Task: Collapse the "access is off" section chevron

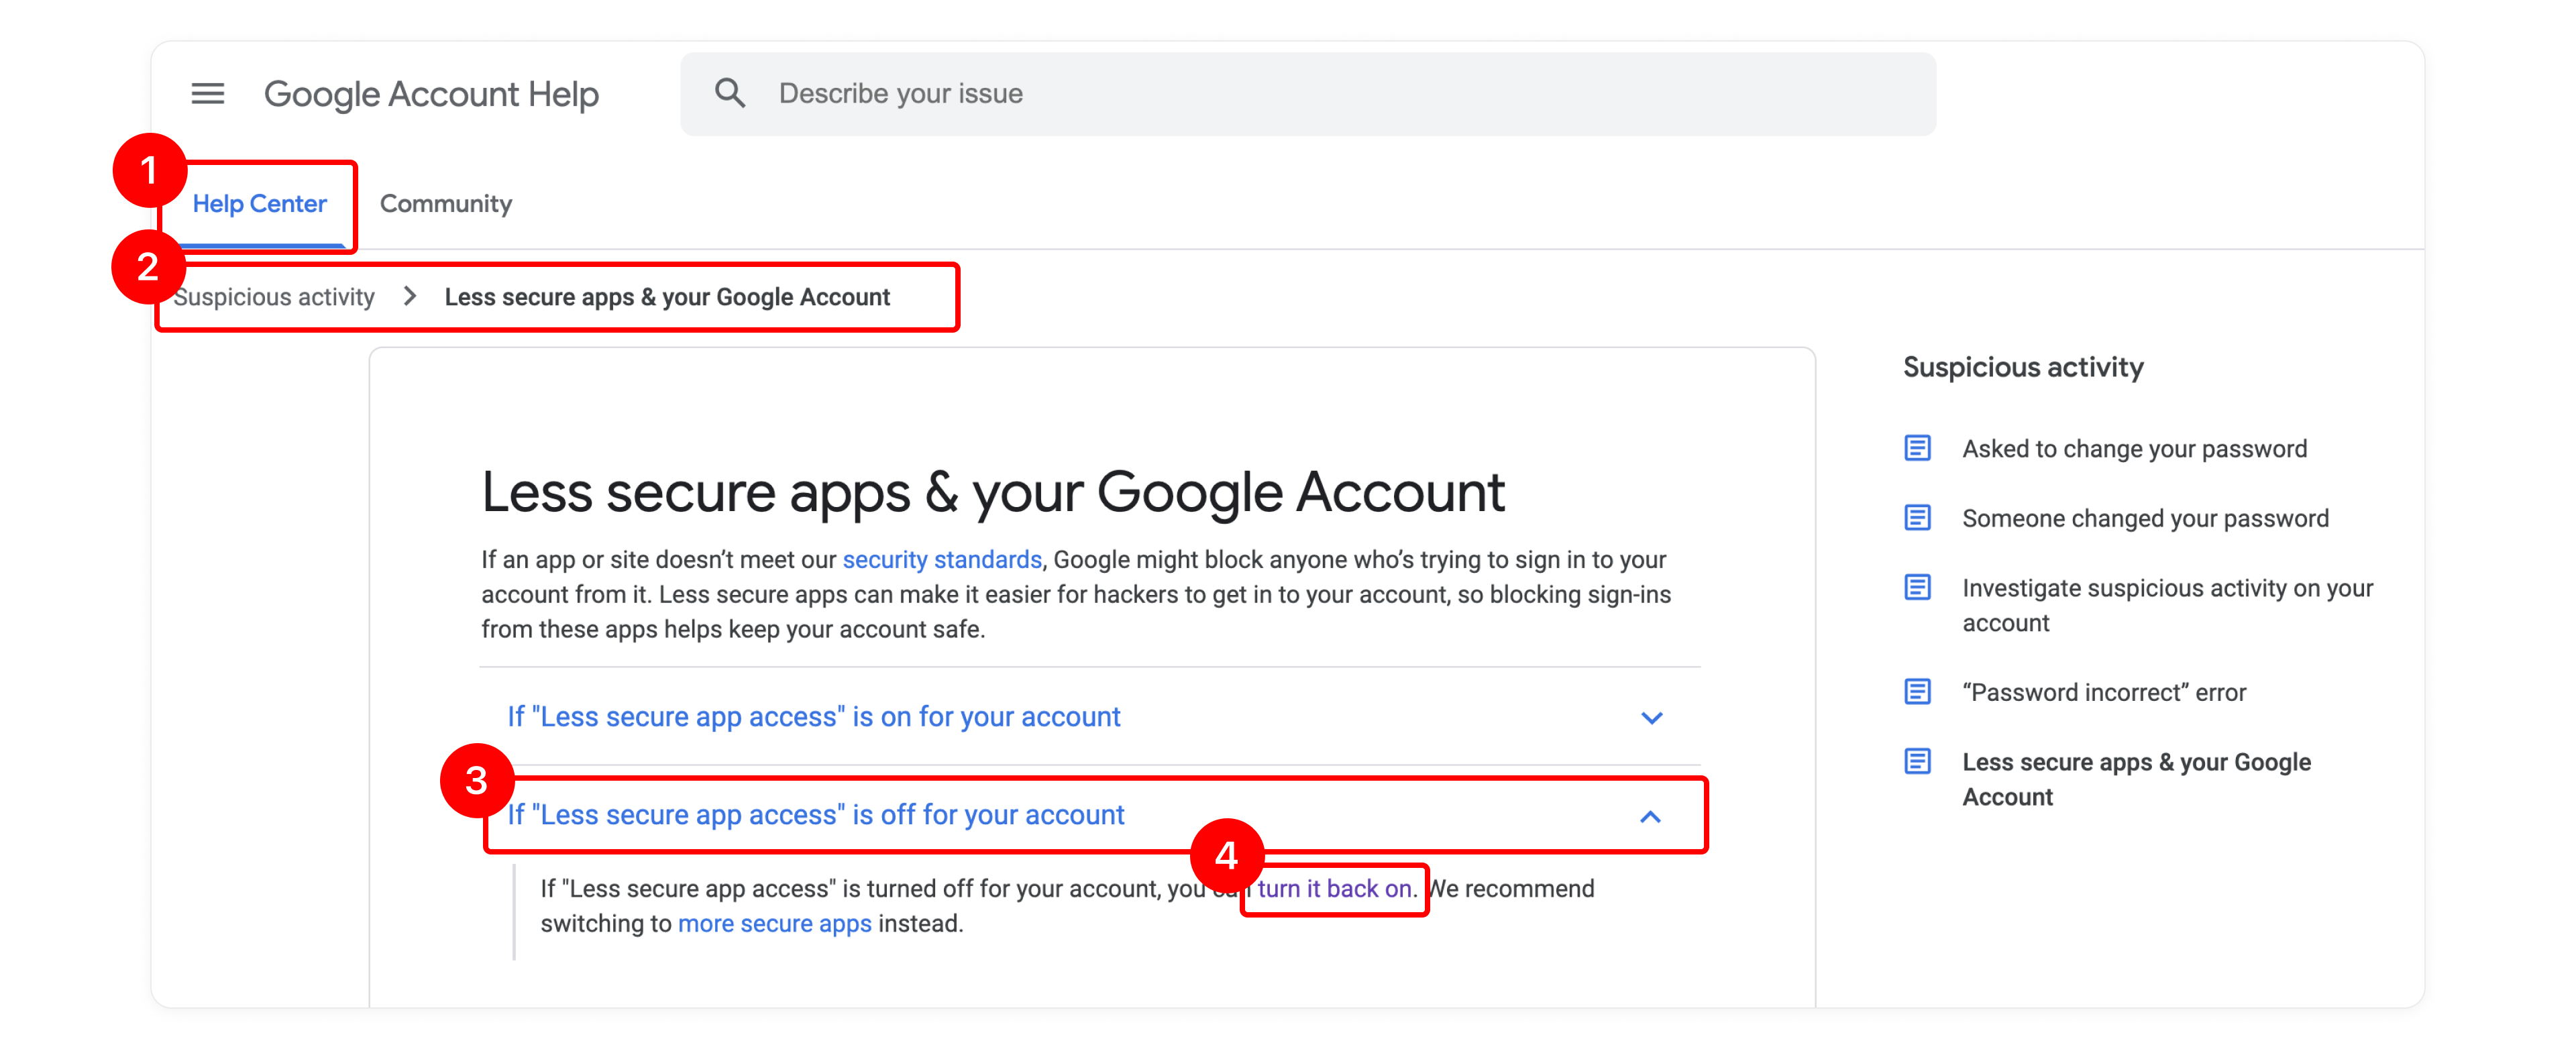Action: coord(1651,816)
